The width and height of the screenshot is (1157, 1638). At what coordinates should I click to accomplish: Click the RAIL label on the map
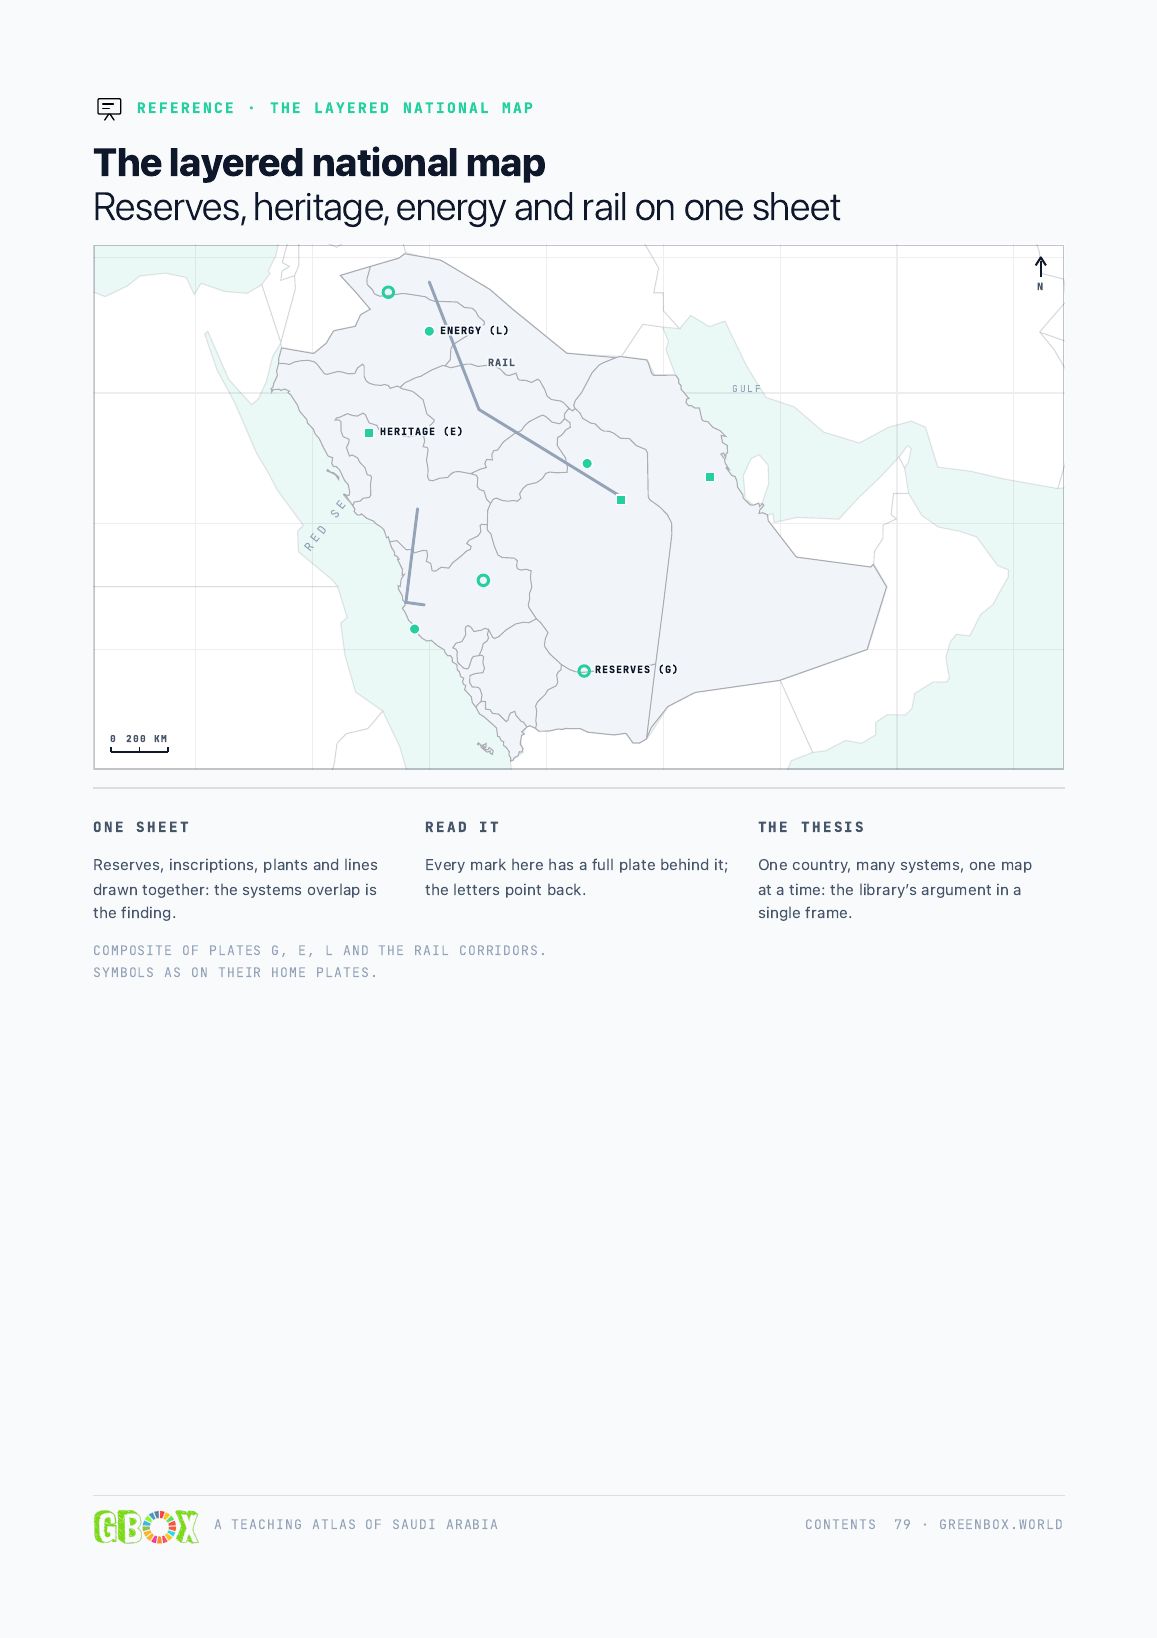[x=502, y=363]
